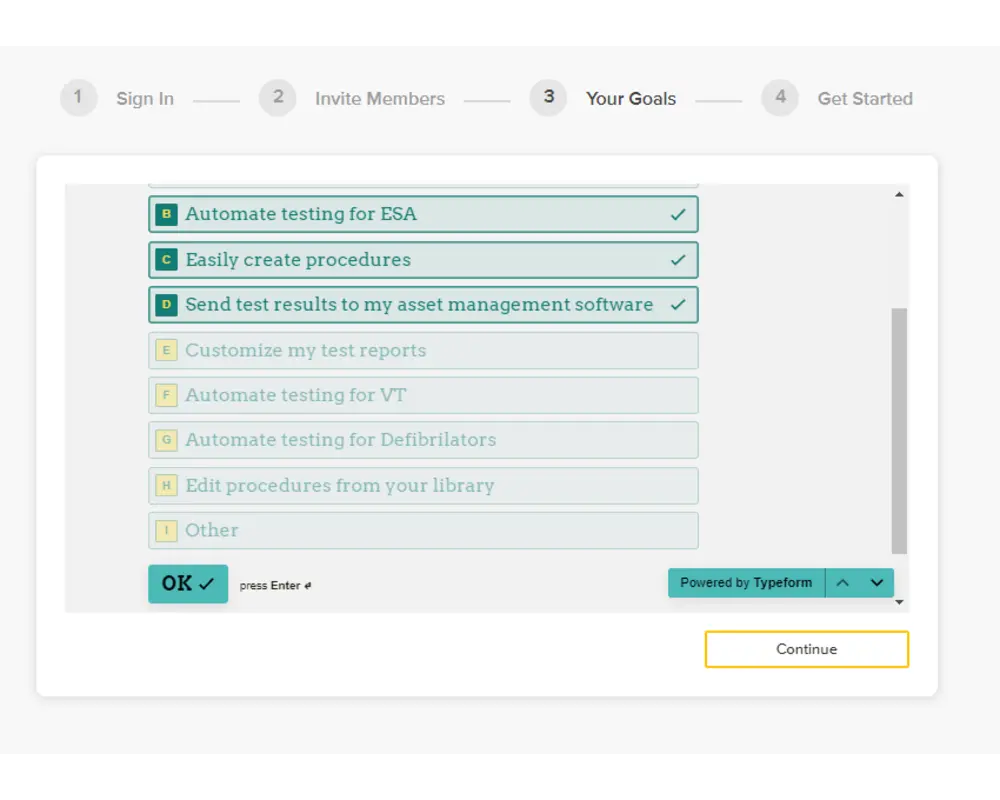
Task: Click the B key badge icon
Action: click(166, 214)
